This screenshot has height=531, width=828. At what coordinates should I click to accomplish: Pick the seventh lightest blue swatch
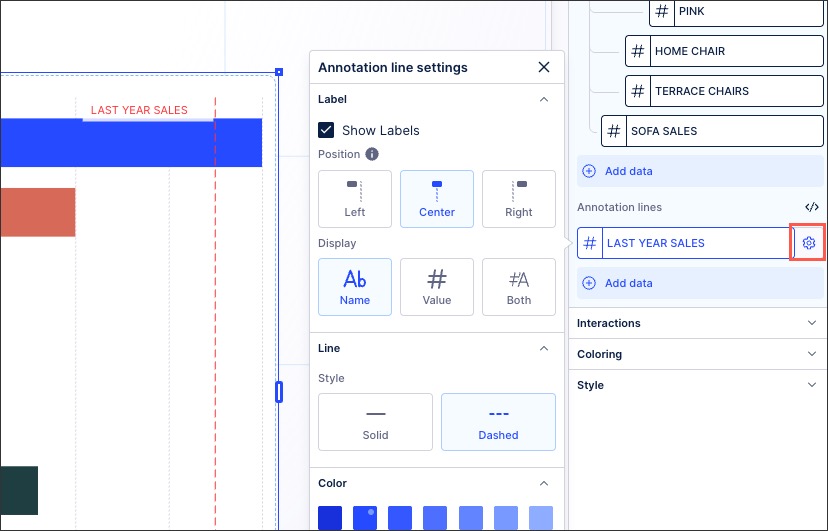pyautogui.click(x=541, y=518)
